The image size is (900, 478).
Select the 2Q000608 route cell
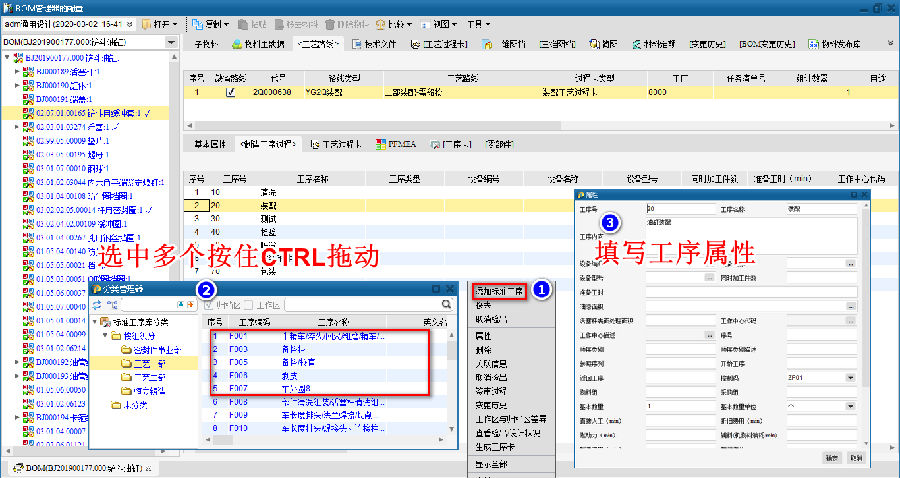272,92
